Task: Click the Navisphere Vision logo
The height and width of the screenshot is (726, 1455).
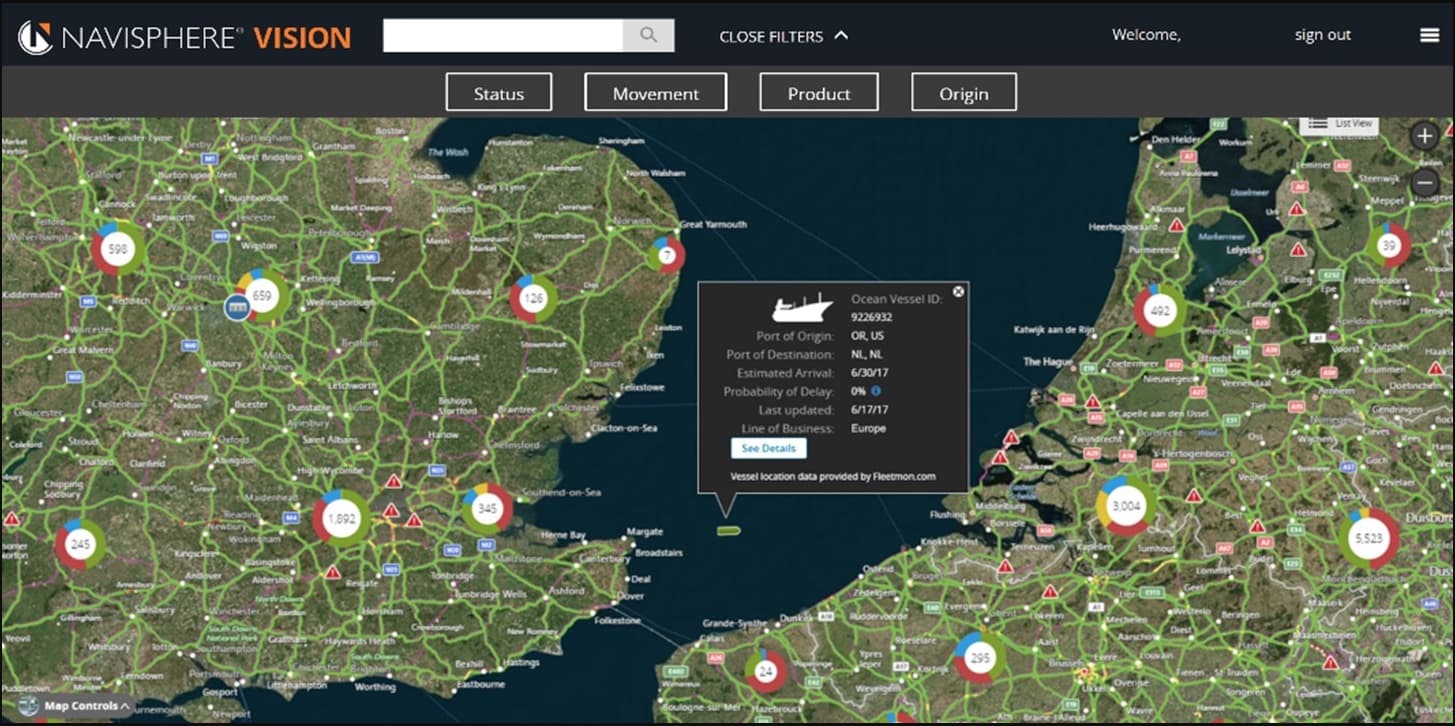Action: coord(185,38)
